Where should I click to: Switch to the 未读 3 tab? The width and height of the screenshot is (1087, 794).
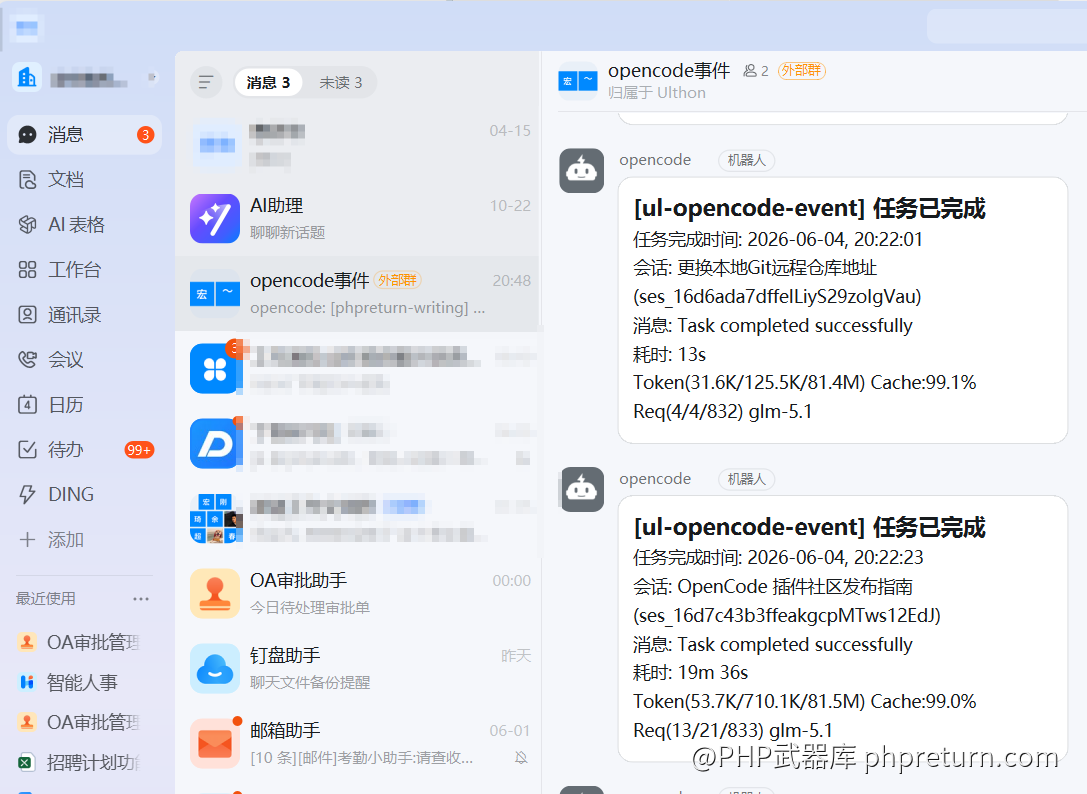point(340,83)
